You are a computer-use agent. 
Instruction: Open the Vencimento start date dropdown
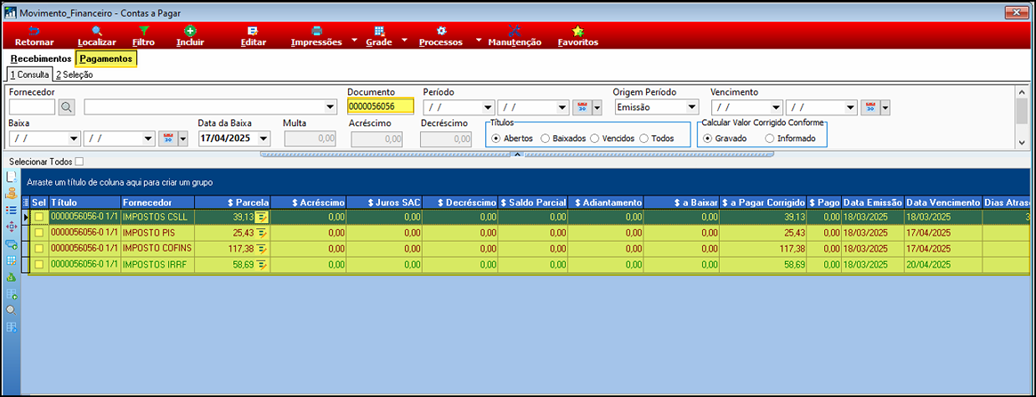(x=776, y=107)
